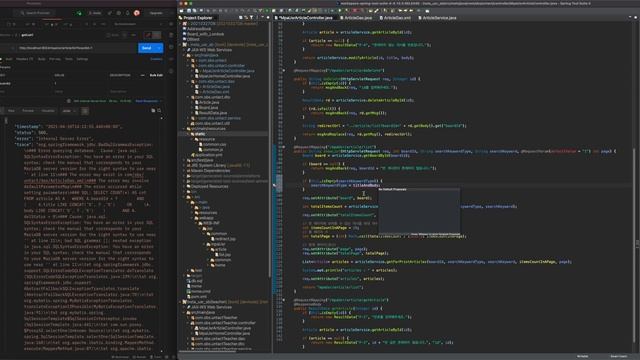Image resolution: width=640 pixels, height=360 pixels.
Task: Click the Save icon in STS toolbar
Action: pos(189,11)
